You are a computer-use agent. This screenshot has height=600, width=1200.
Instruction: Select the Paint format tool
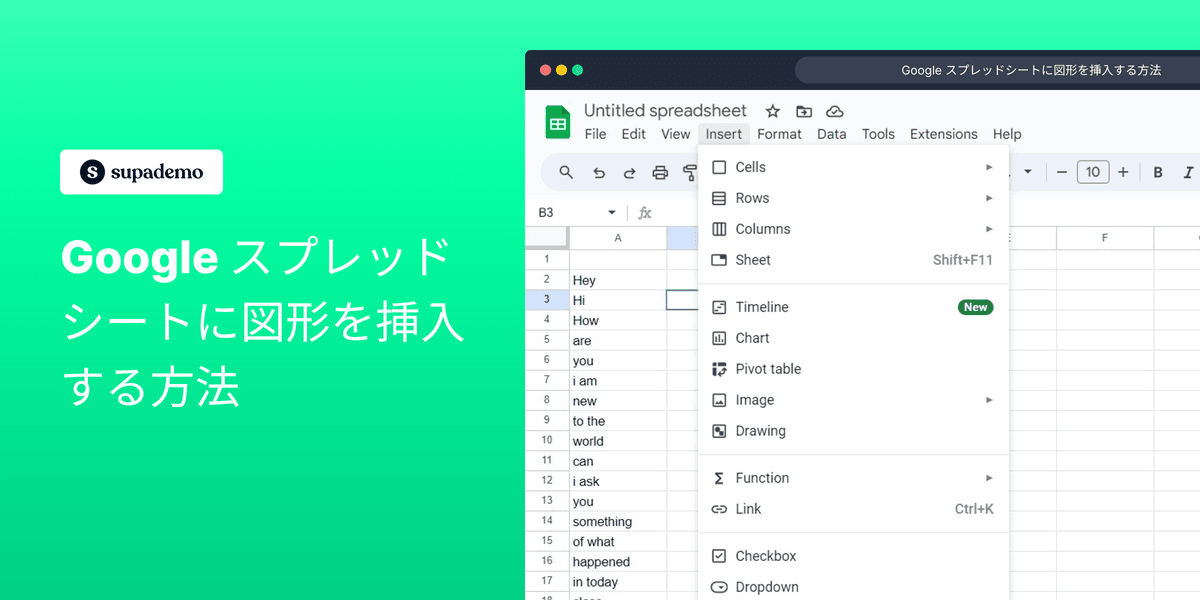pos(690,172)
